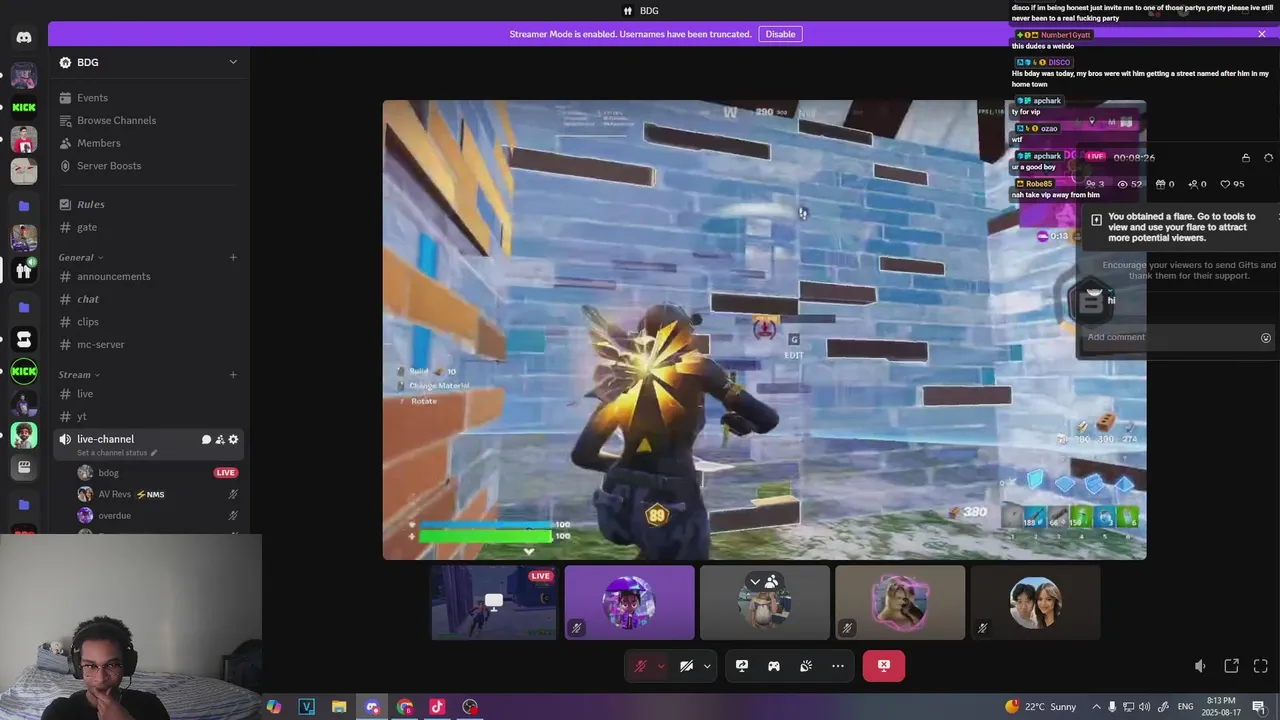This screenshot has height=720, width=1280.
Task: Open more call options (three dots)
Action: pos(838,666)
